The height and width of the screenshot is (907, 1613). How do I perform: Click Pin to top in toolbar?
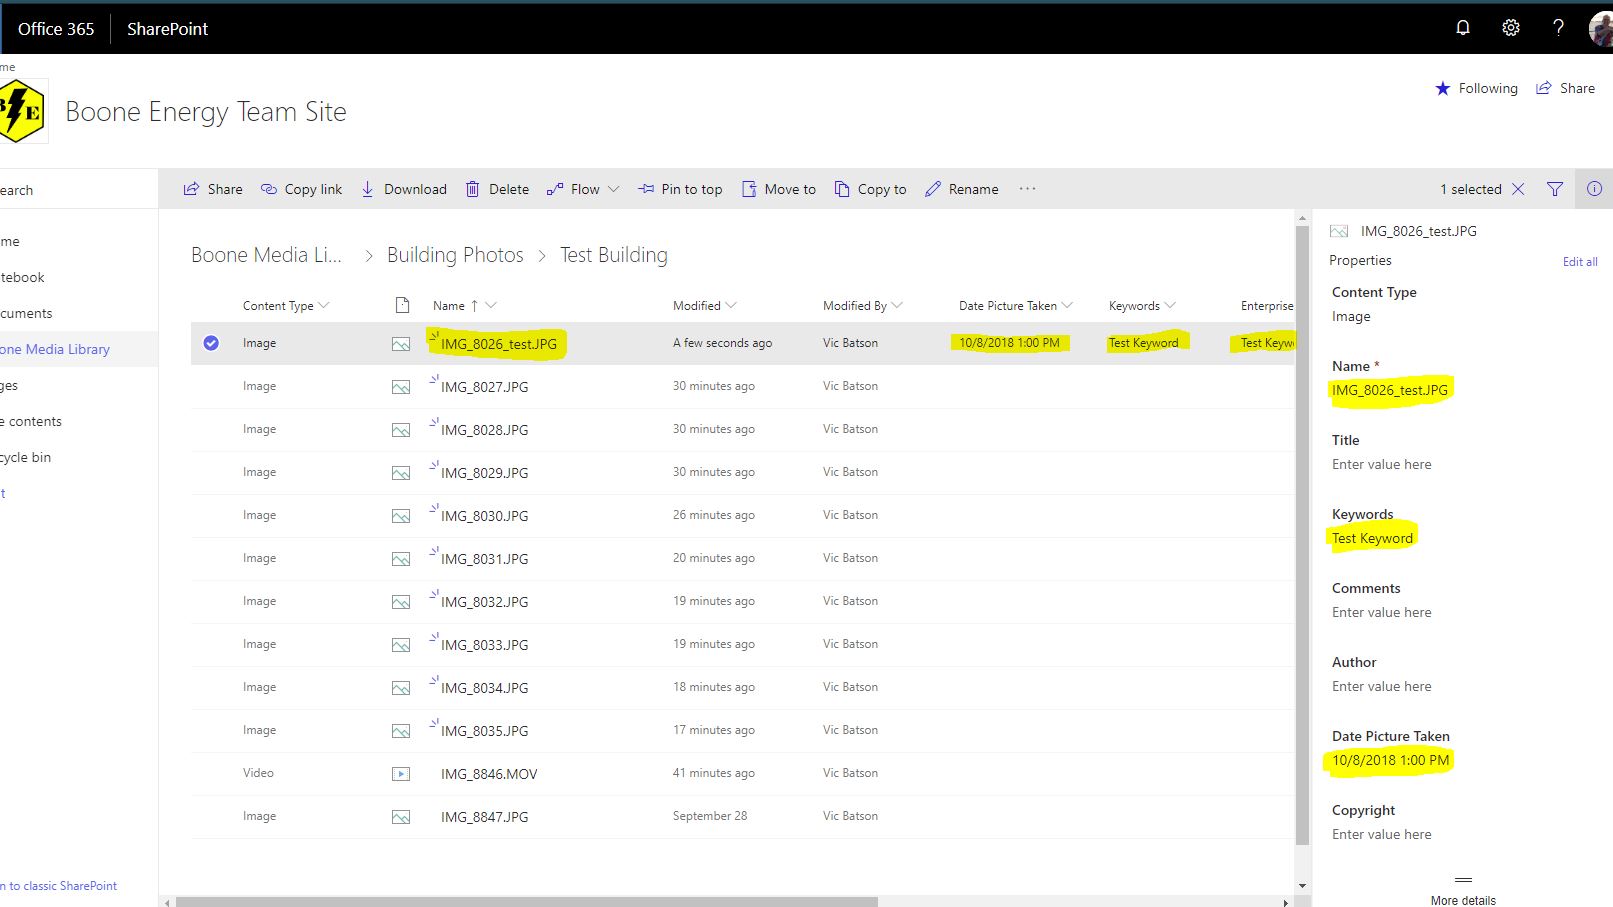point(680,189)
